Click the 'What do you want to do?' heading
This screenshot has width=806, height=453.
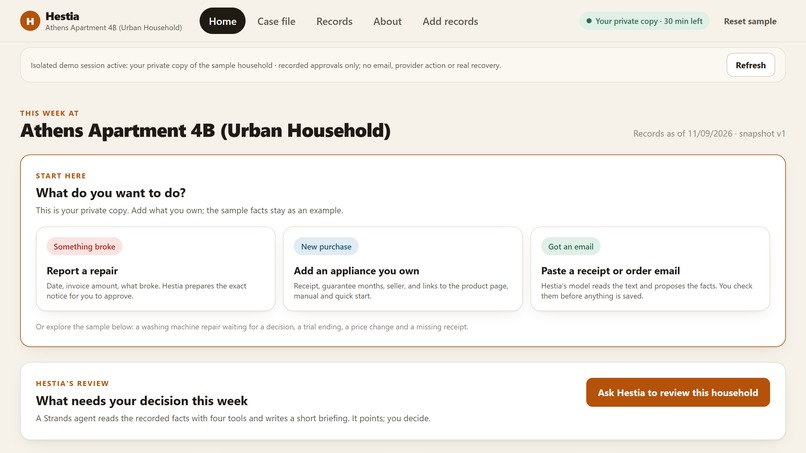coord(111,193)
